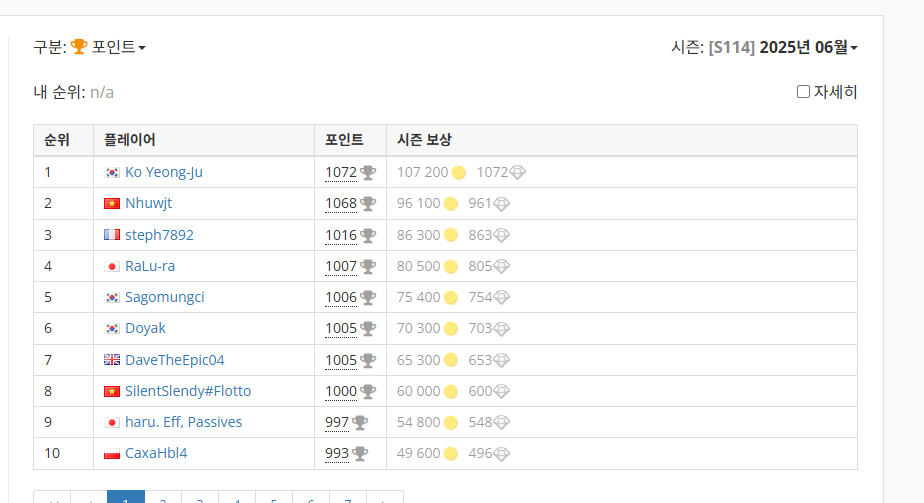Open Sagomungci player profile
The image size is (924, 503).
pyautogui.click(x=164, y=297)
